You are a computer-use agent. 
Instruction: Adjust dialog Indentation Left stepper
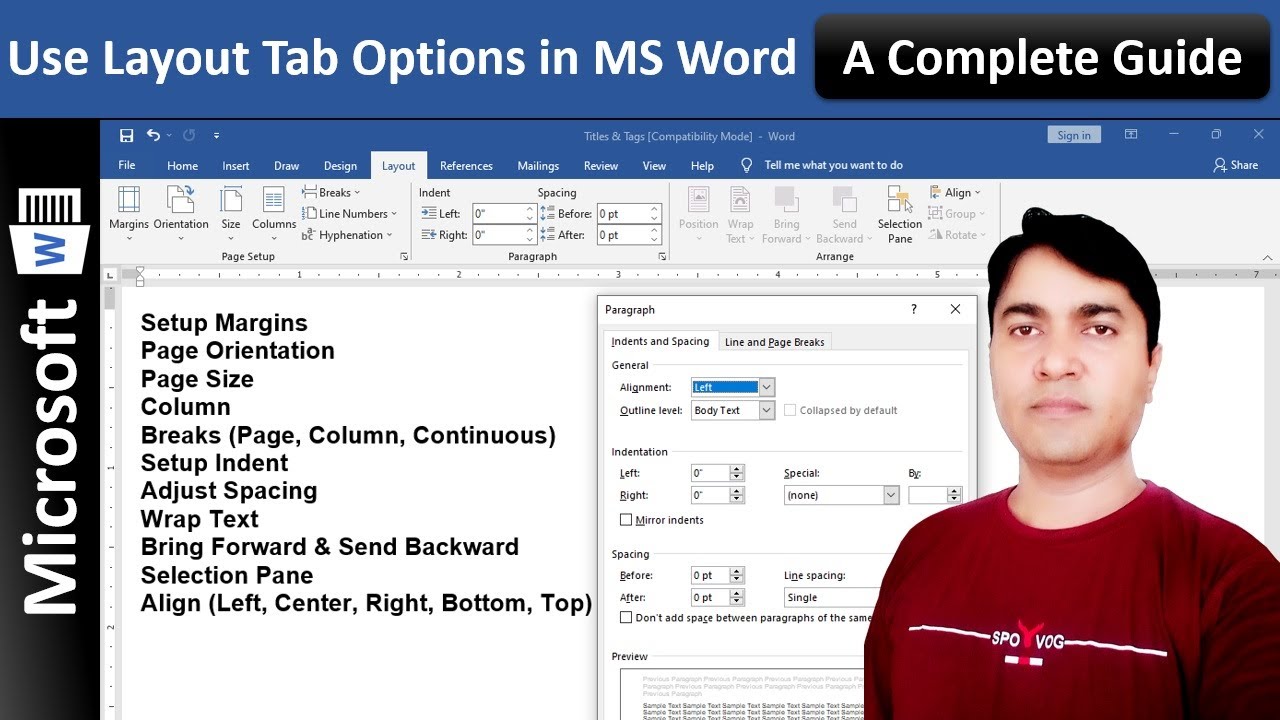tap(737, 473)
